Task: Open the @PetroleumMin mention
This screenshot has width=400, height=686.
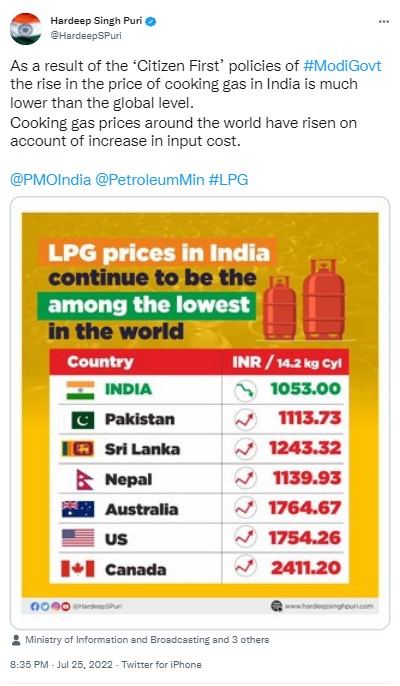Action: (150, 180)
